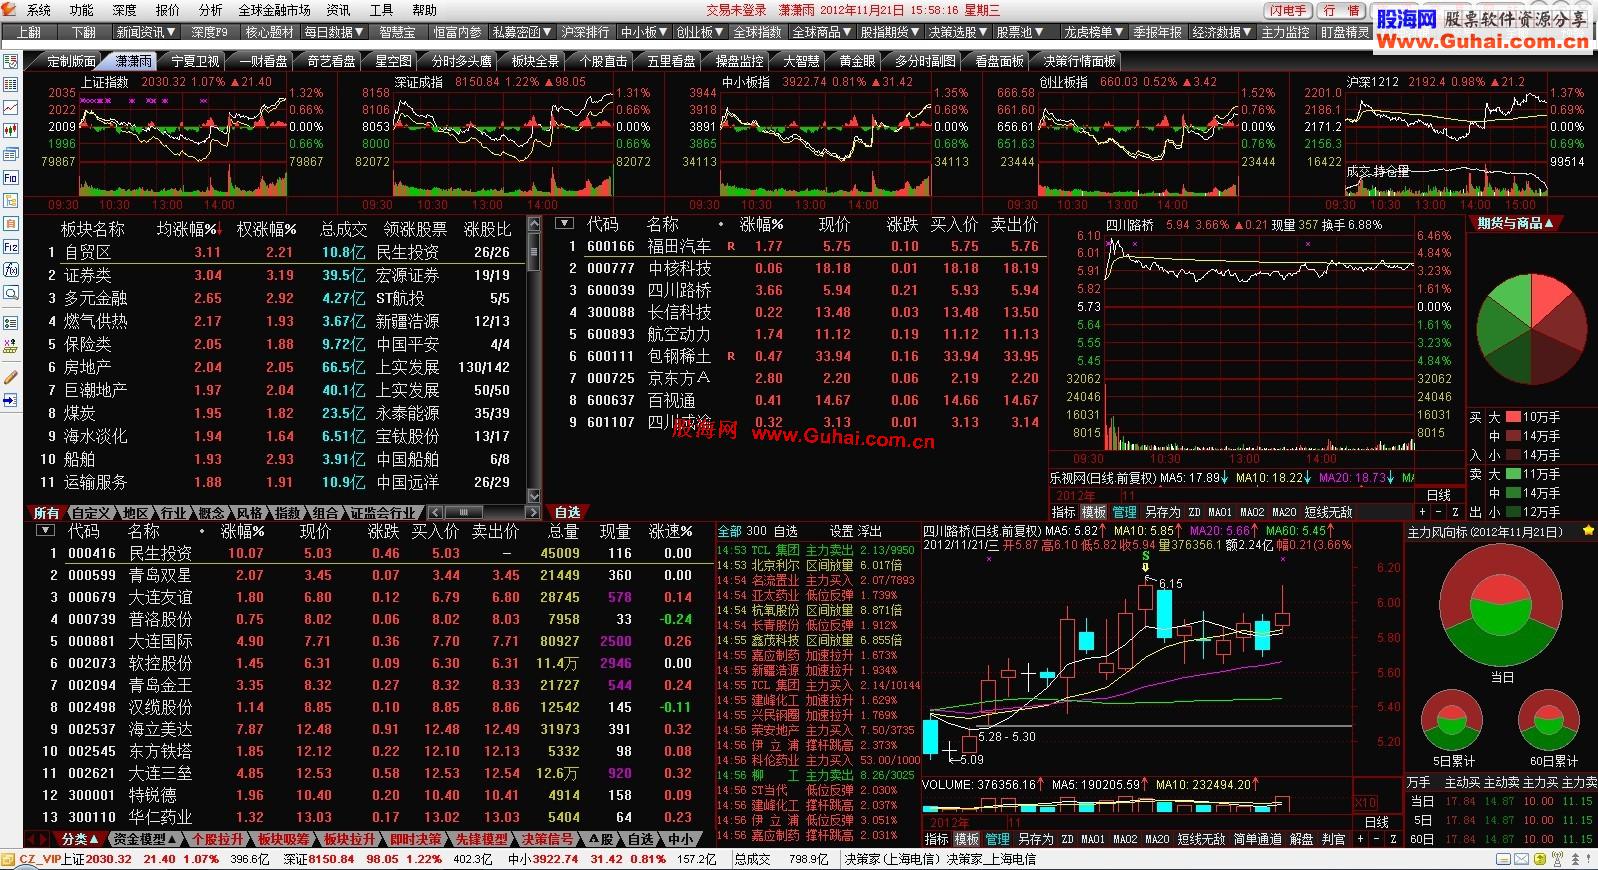Click the magnifier search sidebar icon
The height and width of the screenshot is (870, 1598).
[11, 293]
